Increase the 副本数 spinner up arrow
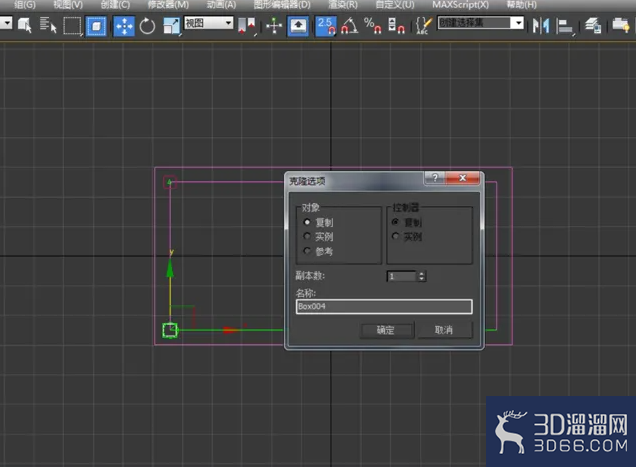 click(421, 273)
